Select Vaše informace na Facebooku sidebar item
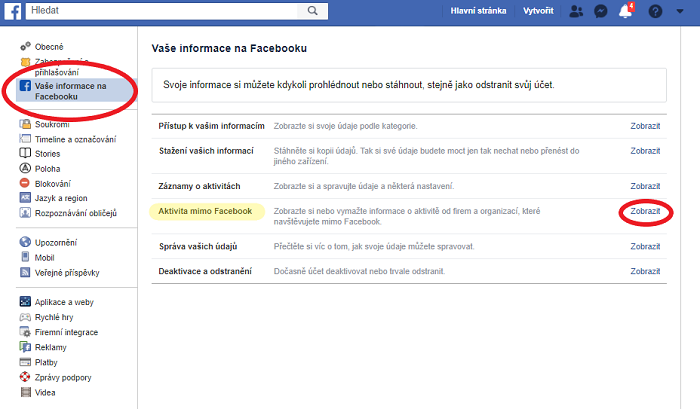 click(70, 91)
